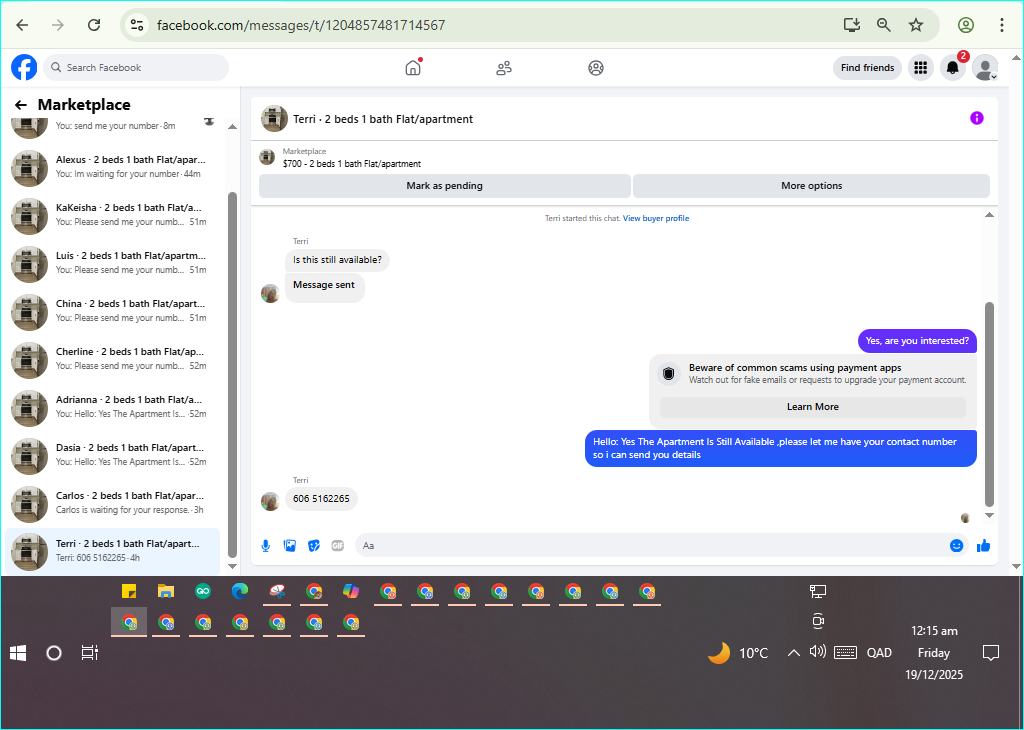This screenshot has width=1024, height=730.
Task: Open Microsoft Edge from taskbar
Action: coord(240,592)
